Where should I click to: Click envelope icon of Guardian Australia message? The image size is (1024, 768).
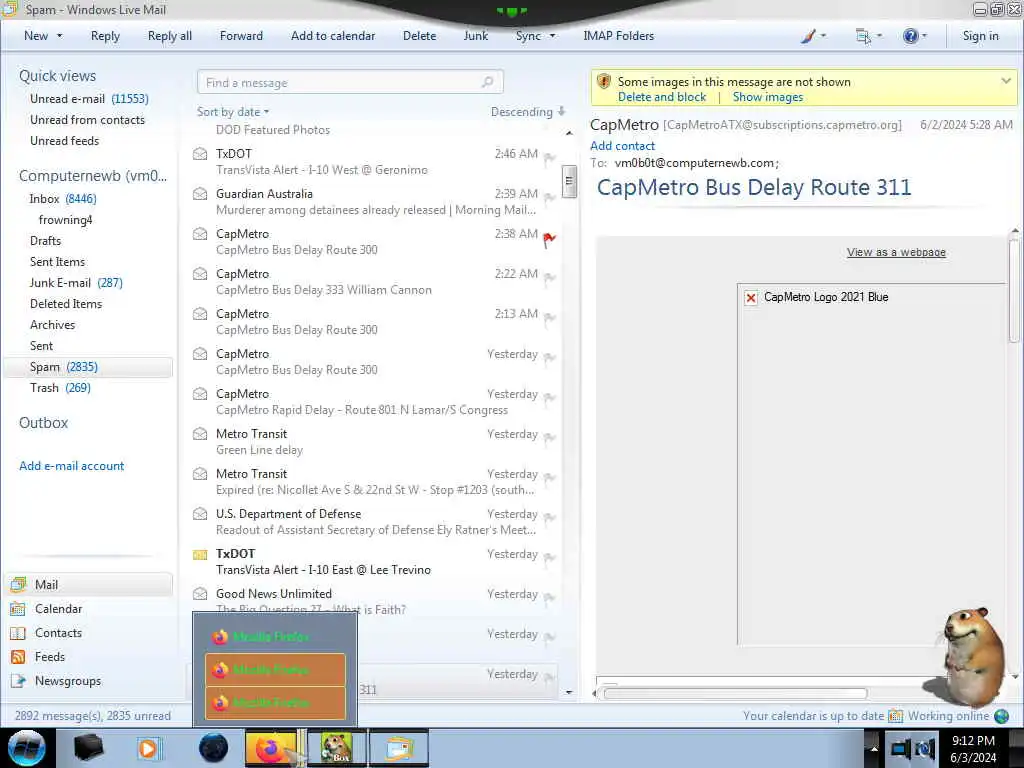(x=200, y=194)
